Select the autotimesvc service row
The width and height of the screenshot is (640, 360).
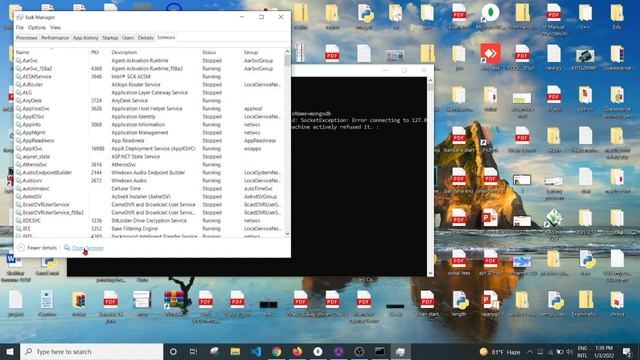149,189
